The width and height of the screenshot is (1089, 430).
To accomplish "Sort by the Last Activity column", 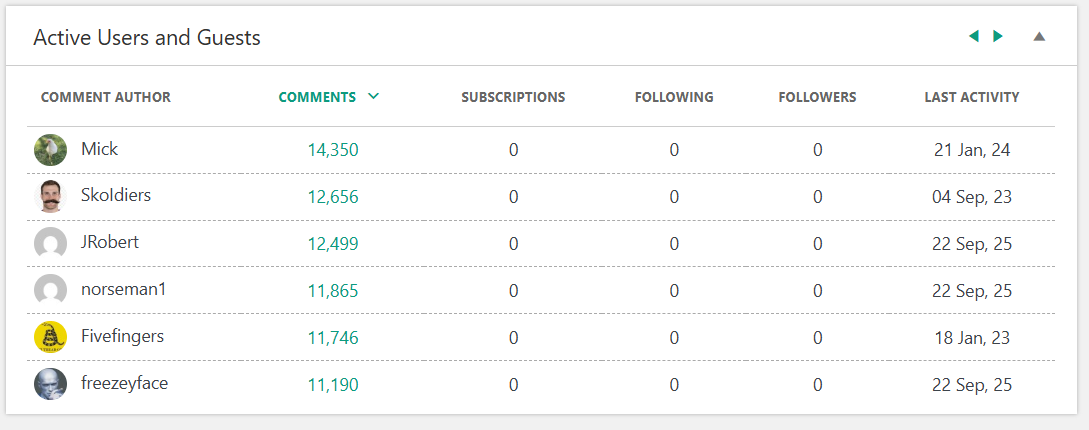I will 971,97.
